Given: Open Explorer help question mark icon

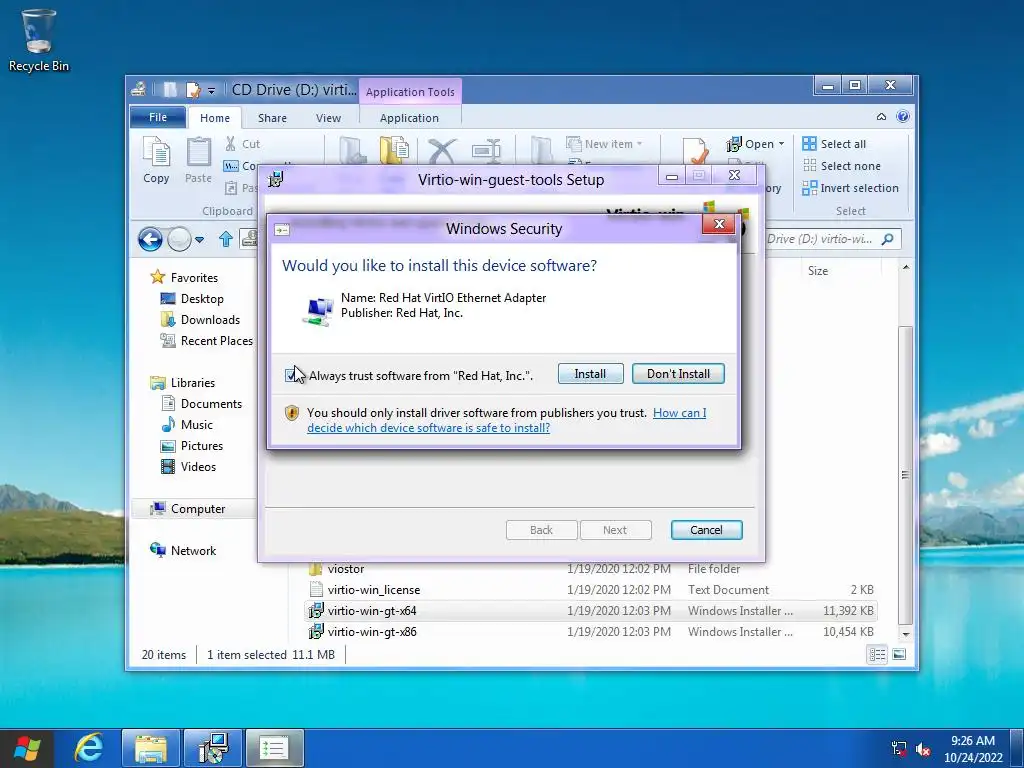Looking at the screenshot, I should tap(903, 117).
